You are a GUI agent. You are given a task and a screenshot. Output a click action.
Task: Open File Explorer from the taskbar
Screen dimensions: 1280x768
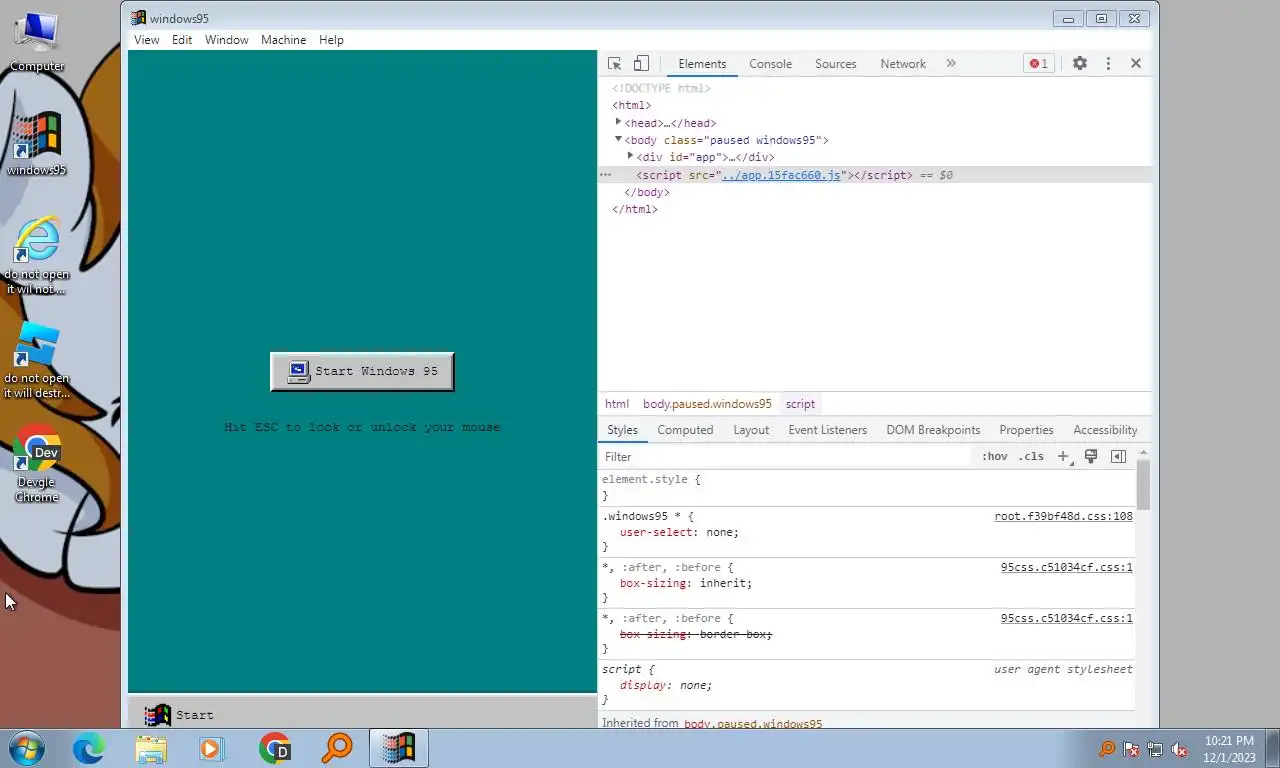click(x=151, y=748)
